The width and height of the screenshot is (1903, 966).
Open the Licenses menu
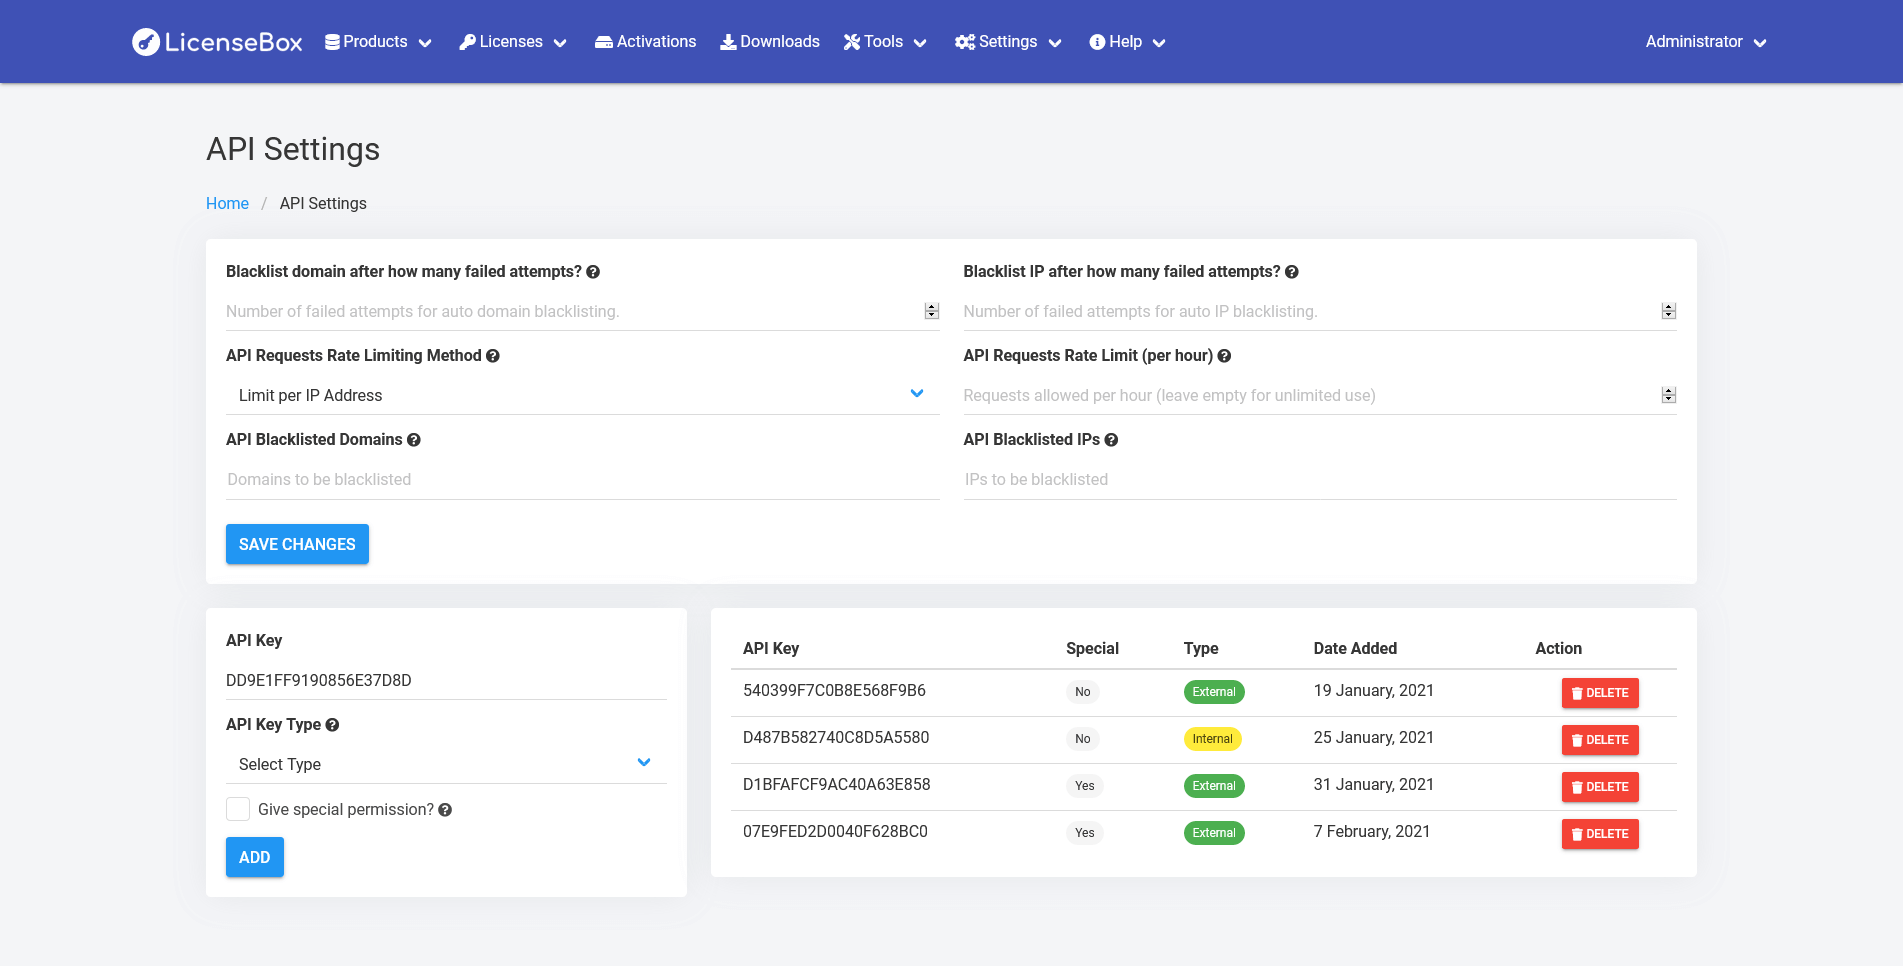point(513,42)
